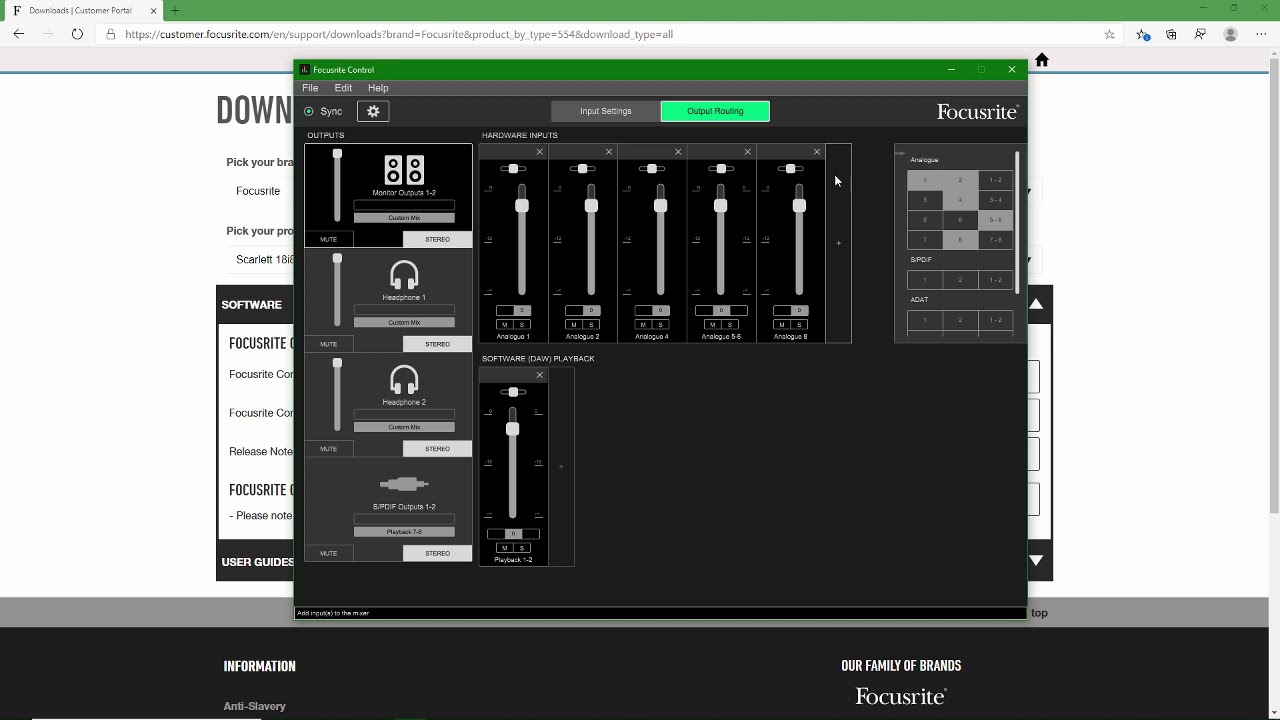The height and width of the screenshot is (720, 1280).
Task: Open the browser profile avatar
Action: [x=1231, y=34]
